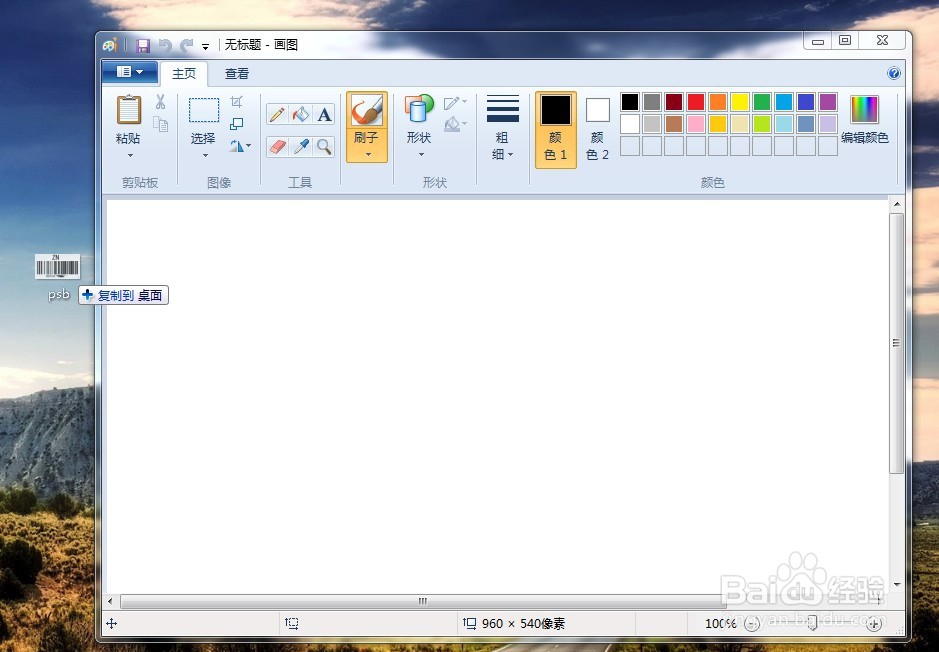Select the Fill with color bucket tool

point(301,114)
